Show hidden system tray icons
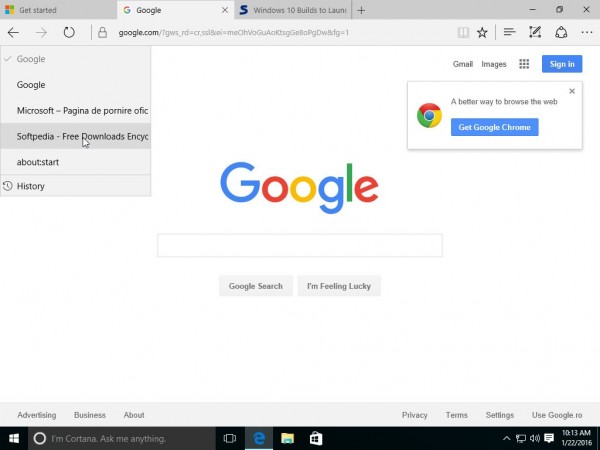The height and width of the screenshot is (450, 600). (x=506, y=439)
